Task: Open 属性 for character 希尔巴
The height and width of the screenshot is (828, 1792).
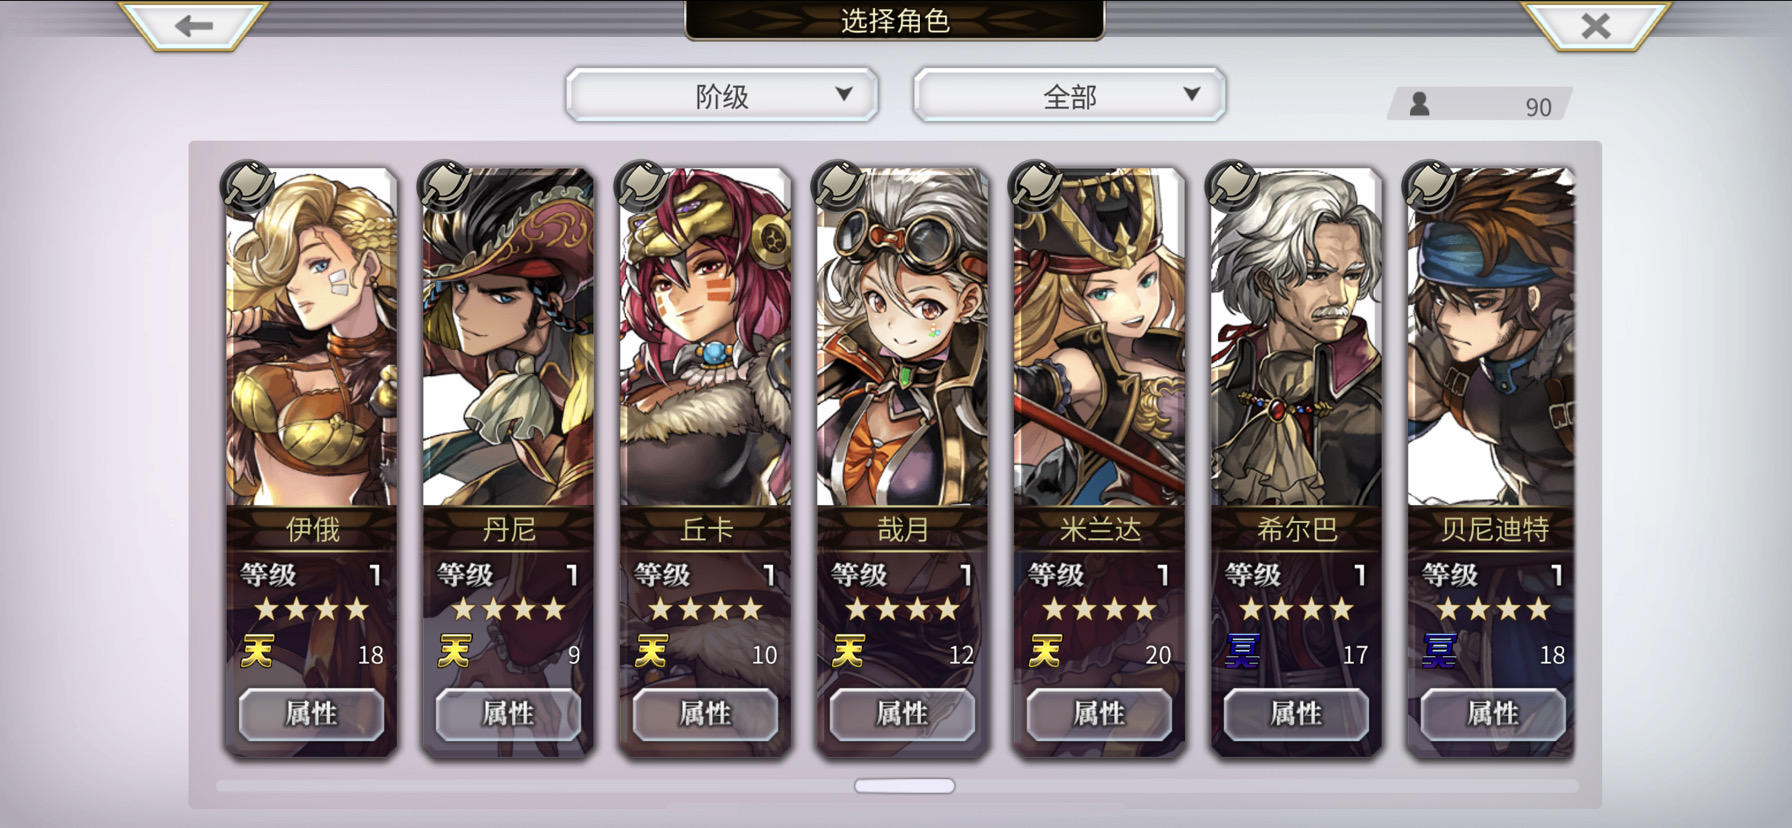Action: pos(1296,714)
